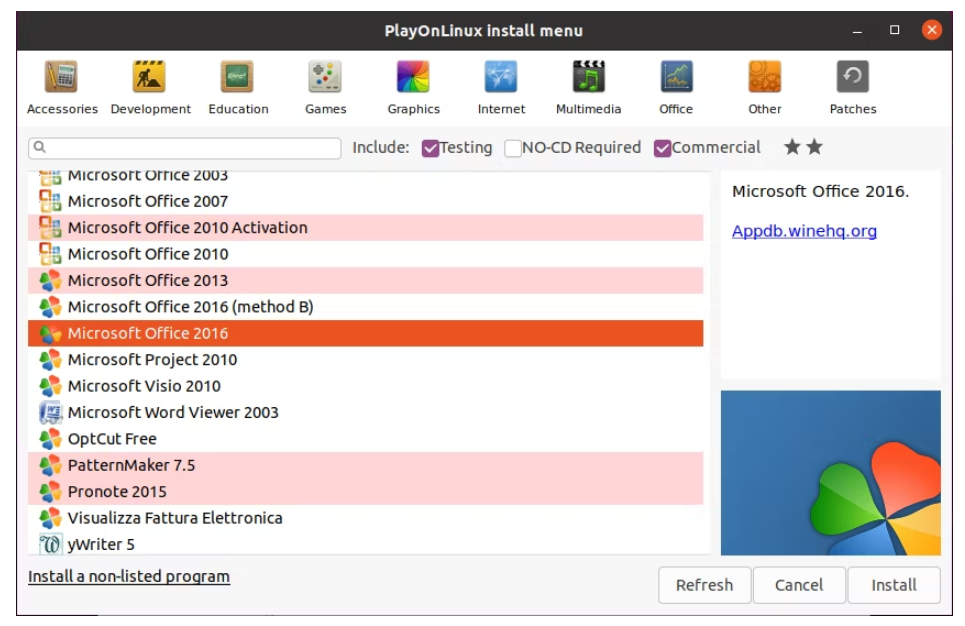
Task: Select PatternMaker 7.5 entry
Action: coord(366,465)
